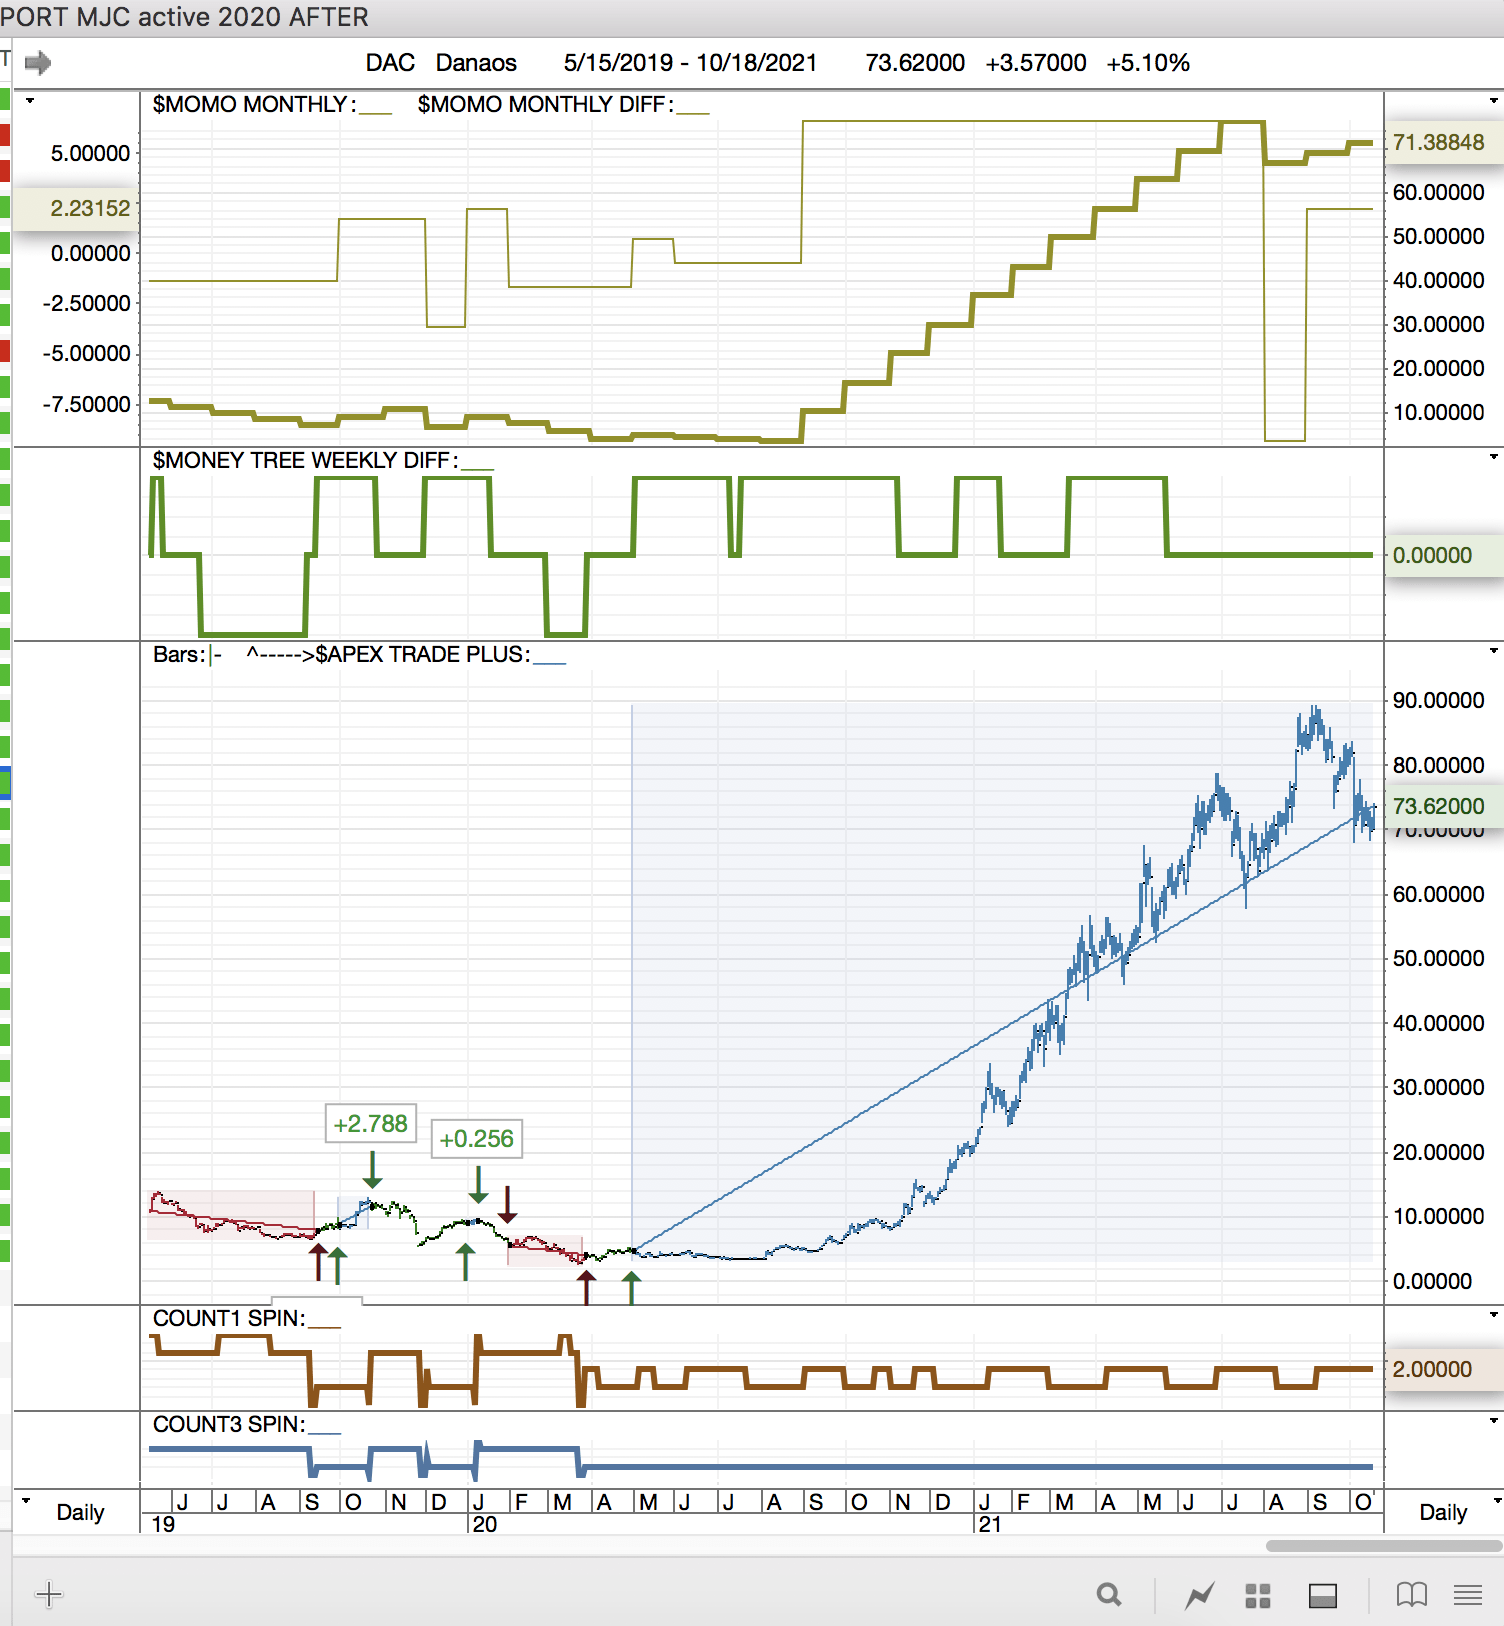Click the Danaos company name

476,63
